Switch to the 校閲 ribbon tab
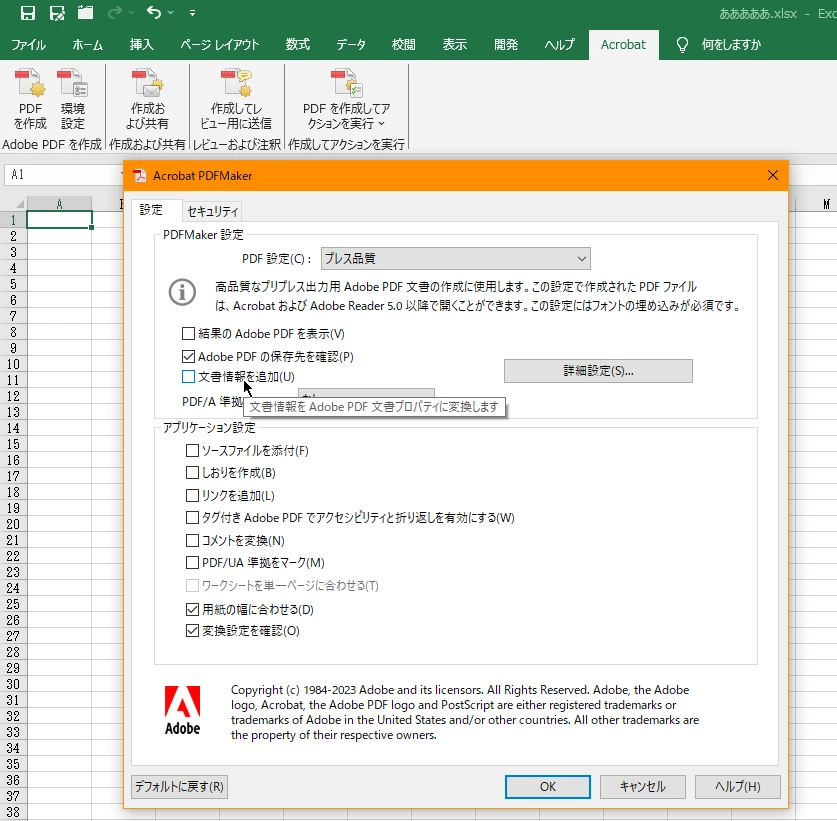This screenshot has width=837, height=821. point(404,45)
